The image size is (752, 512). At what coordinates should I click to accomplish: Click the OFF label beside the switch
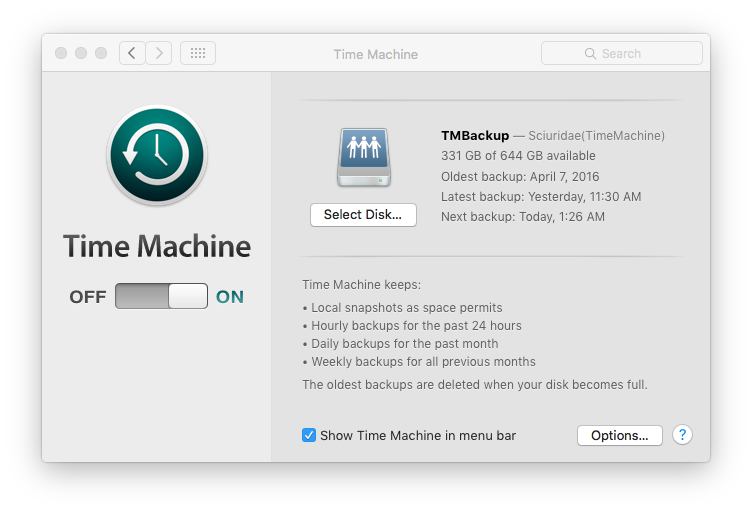(x=87, y=297)
